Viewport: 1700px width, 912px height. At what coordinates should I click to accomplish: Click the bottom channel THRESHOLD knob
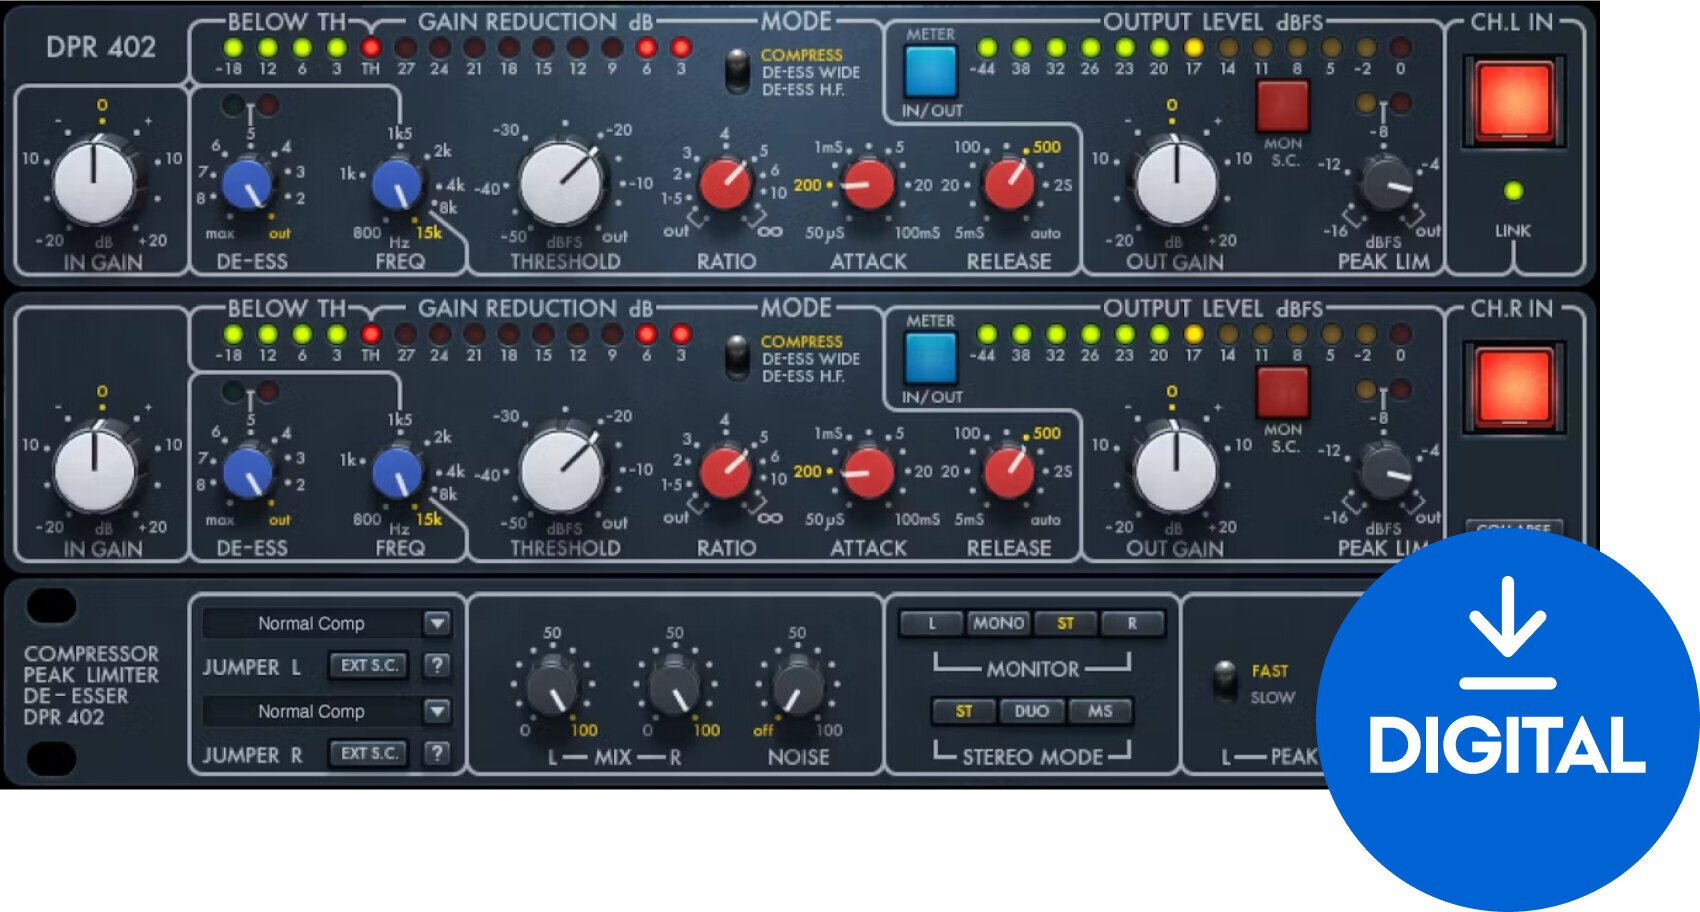[x=562, y=470]
